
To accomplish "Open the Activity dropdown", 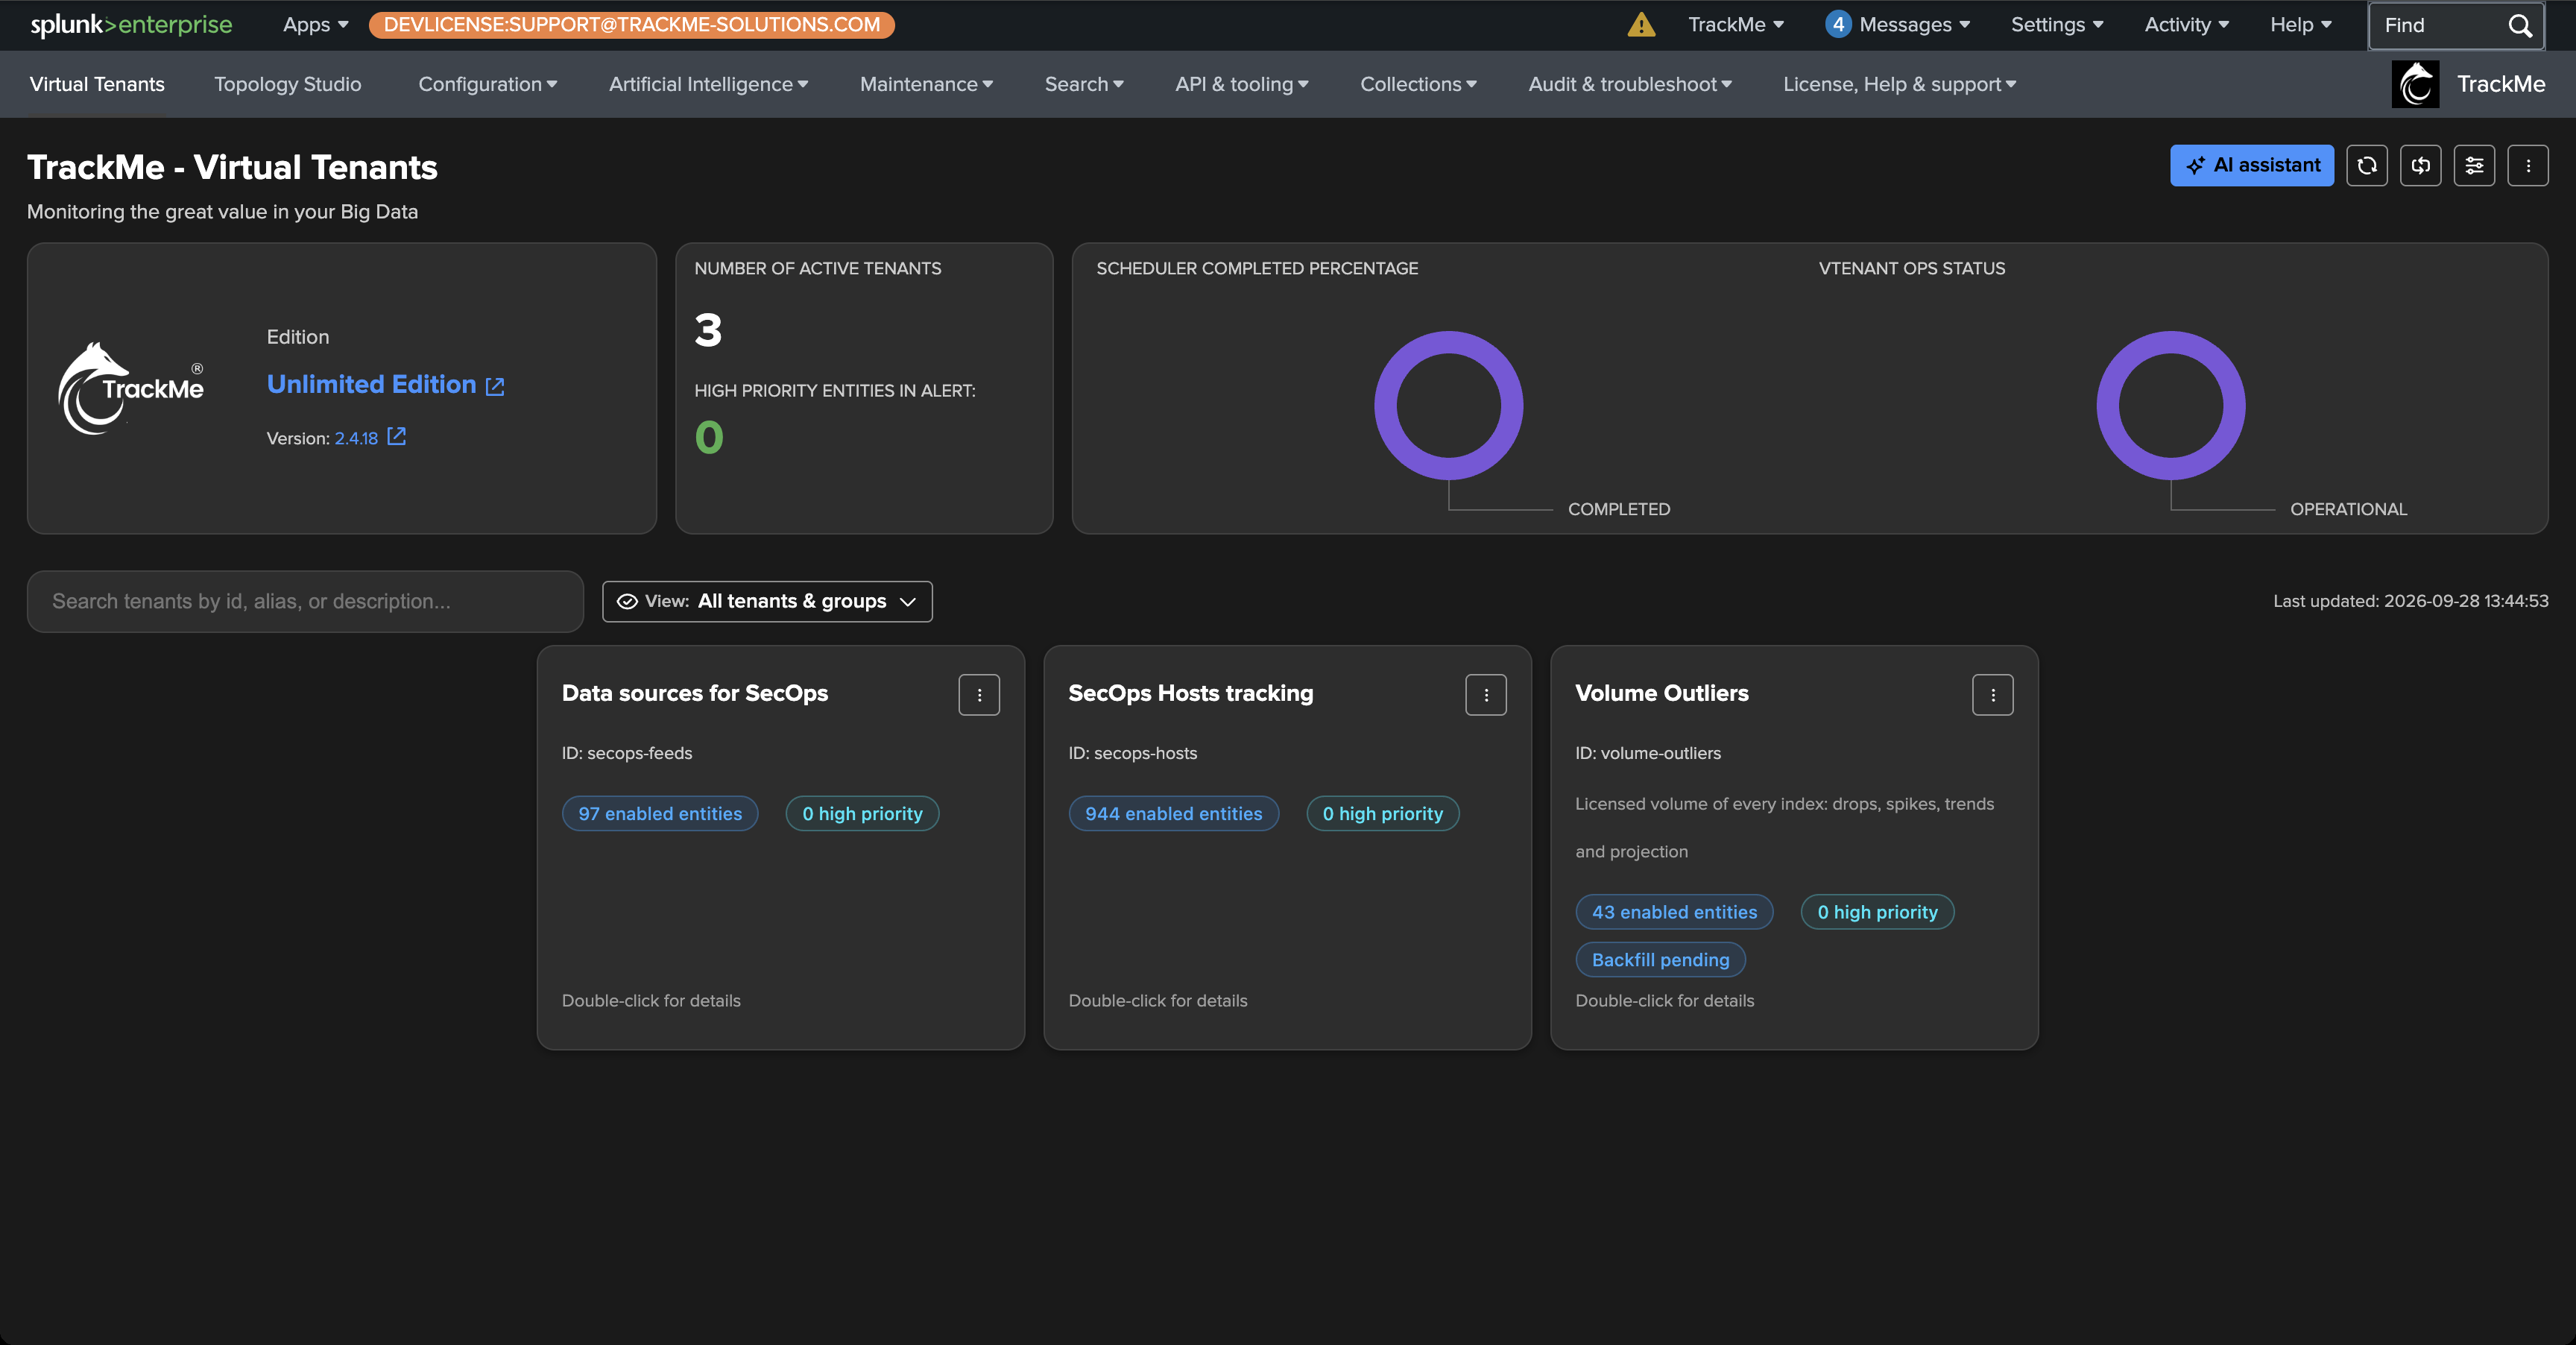I will pos(2186,25).
